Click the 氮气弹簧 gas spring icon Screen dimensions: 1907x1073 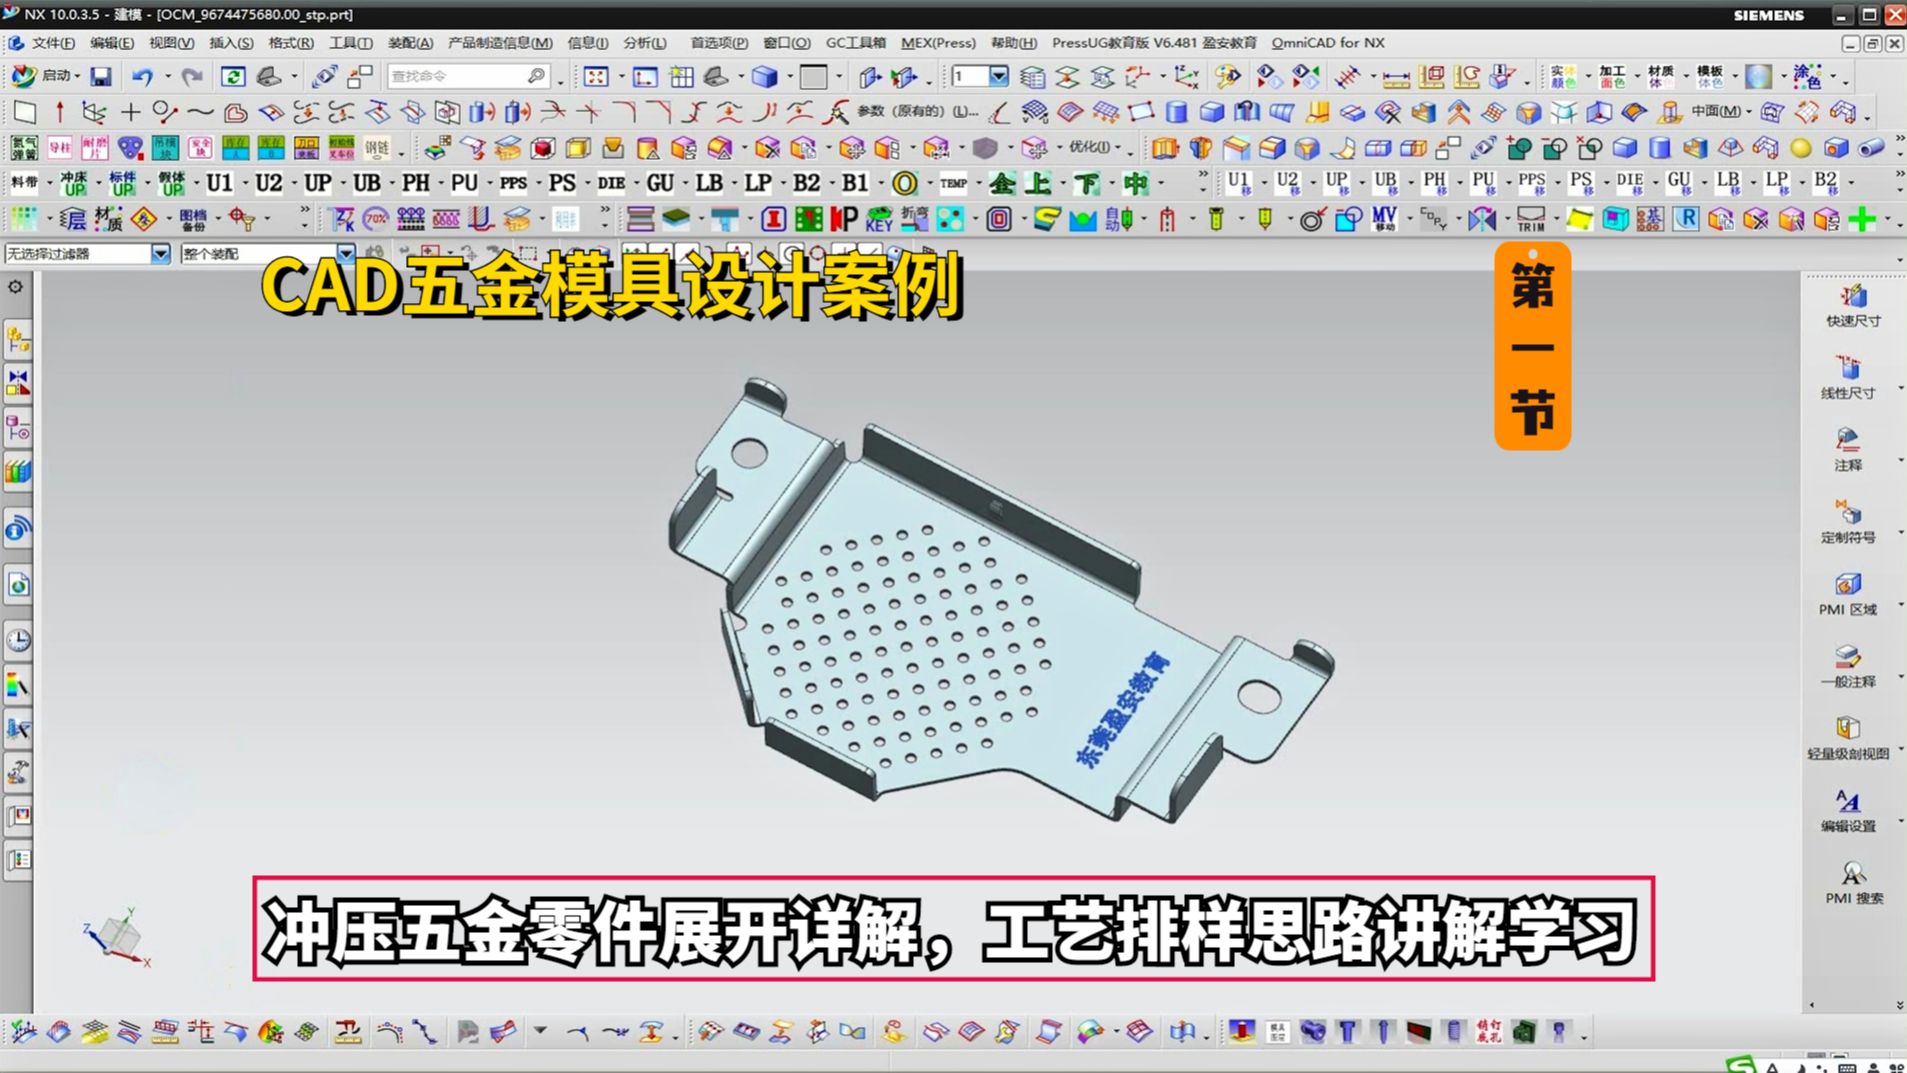click(x=24, y=148)
